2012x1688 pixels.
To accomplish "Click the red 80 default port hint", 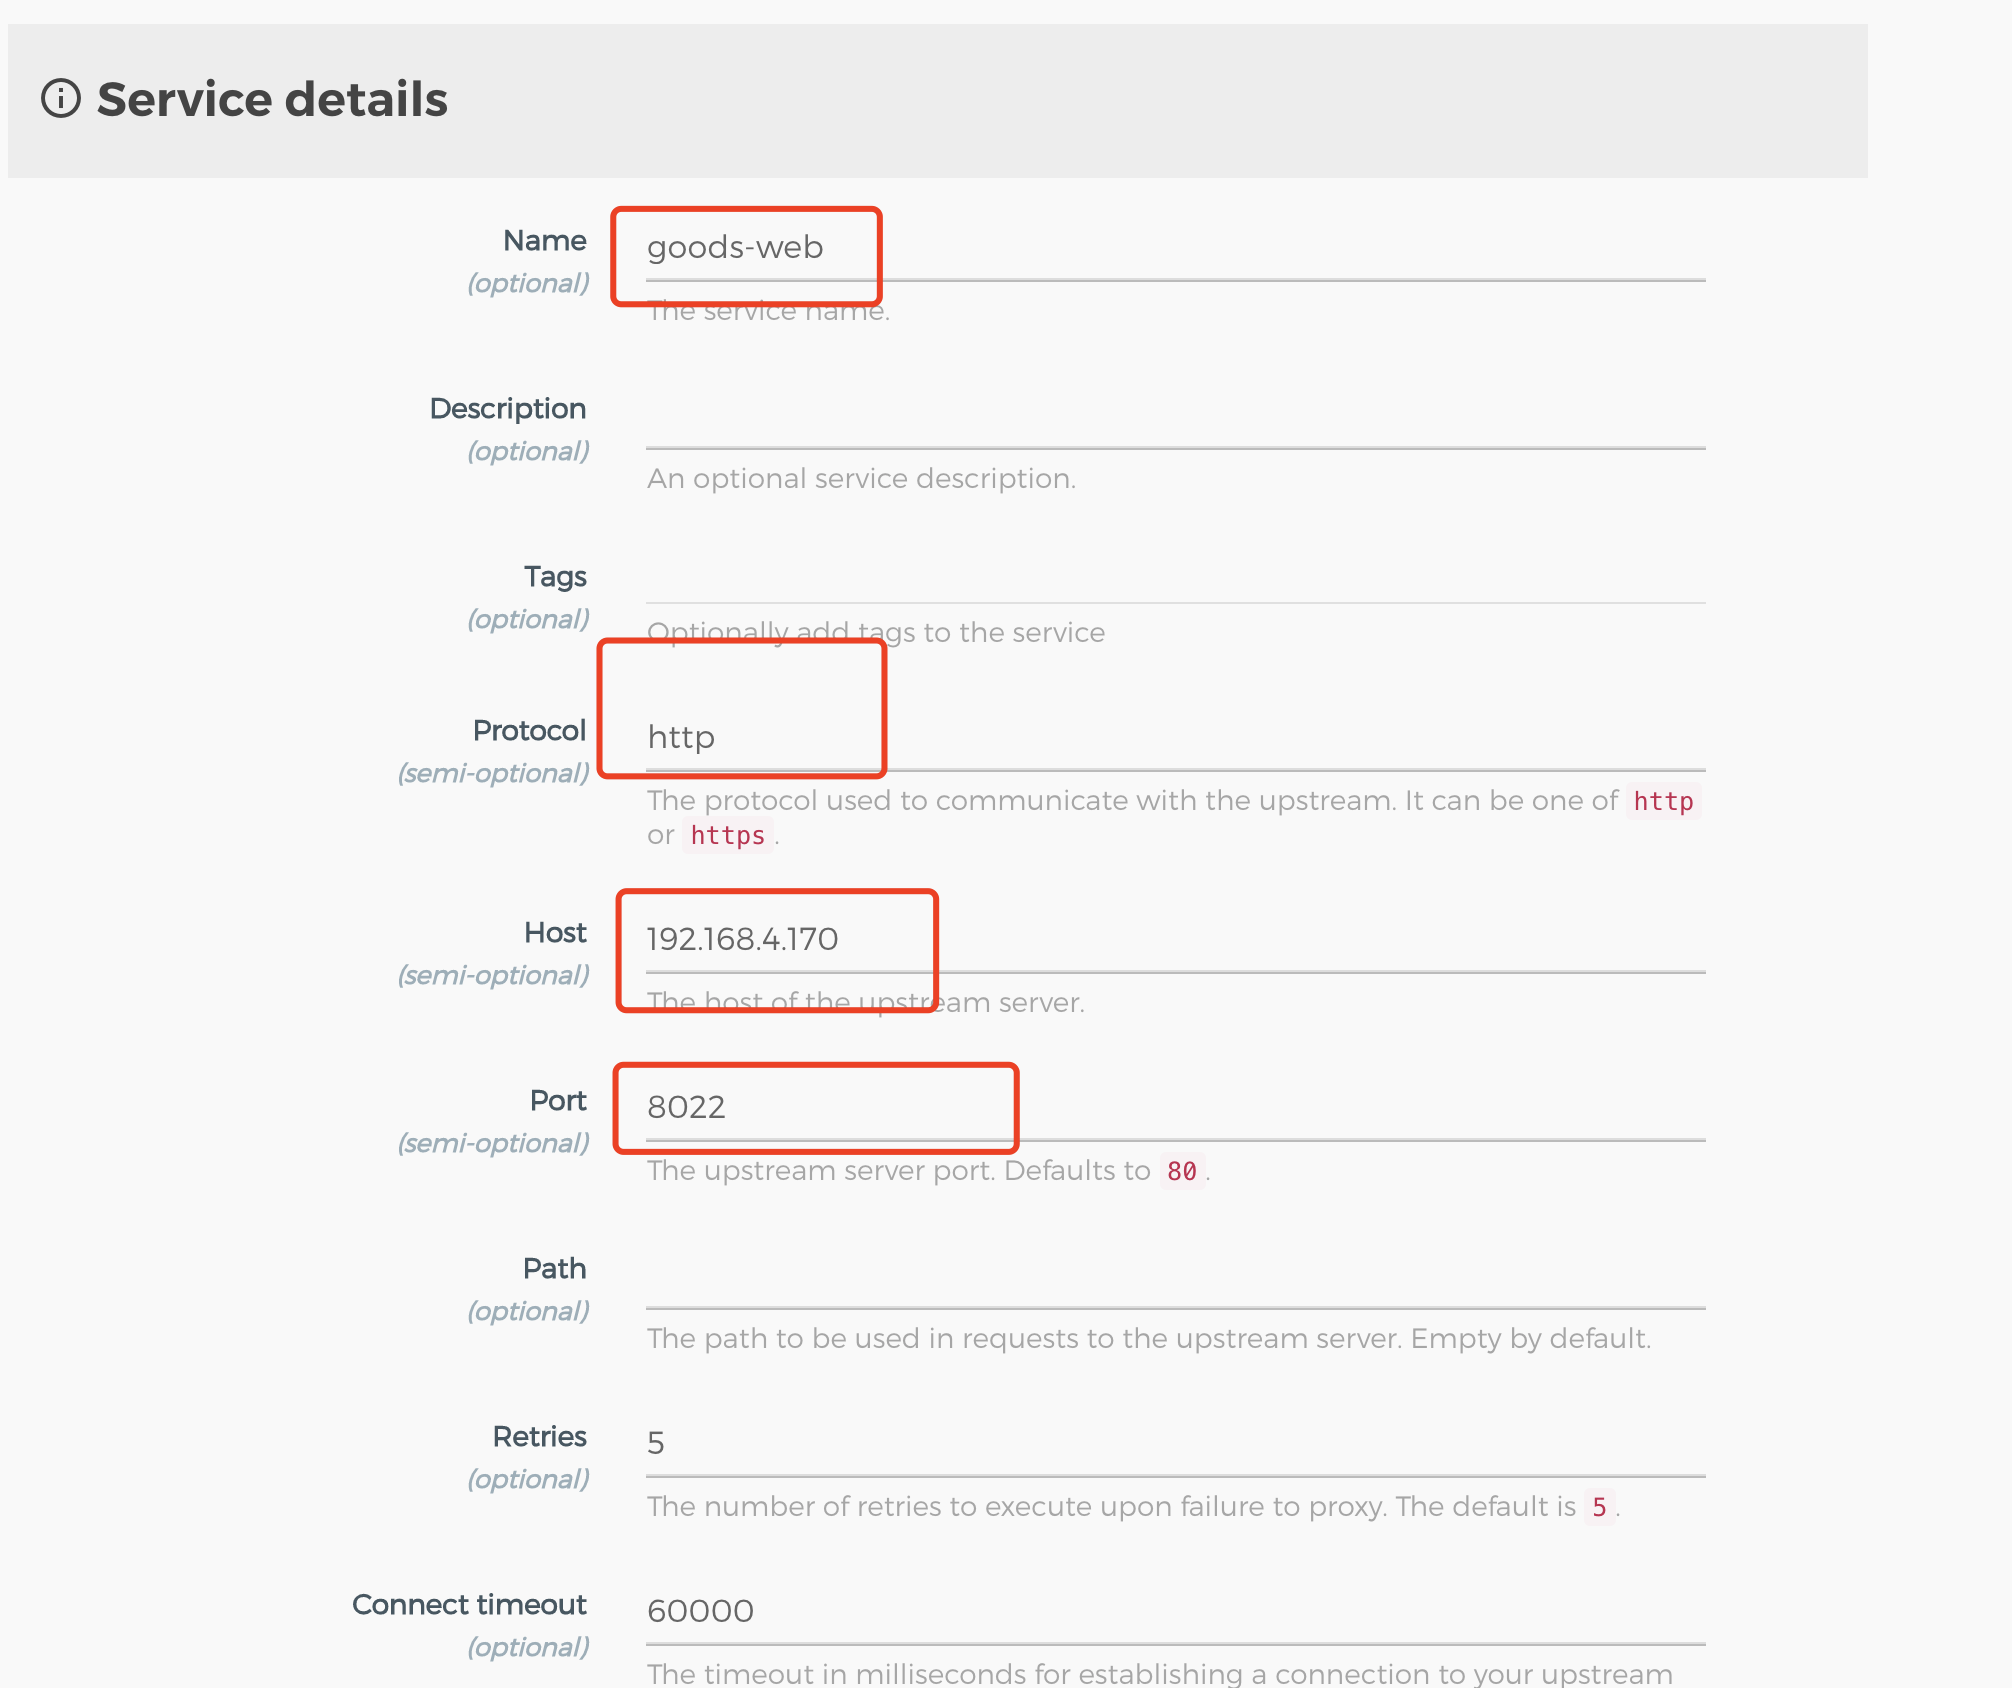I will [x=1182, y=1171].
